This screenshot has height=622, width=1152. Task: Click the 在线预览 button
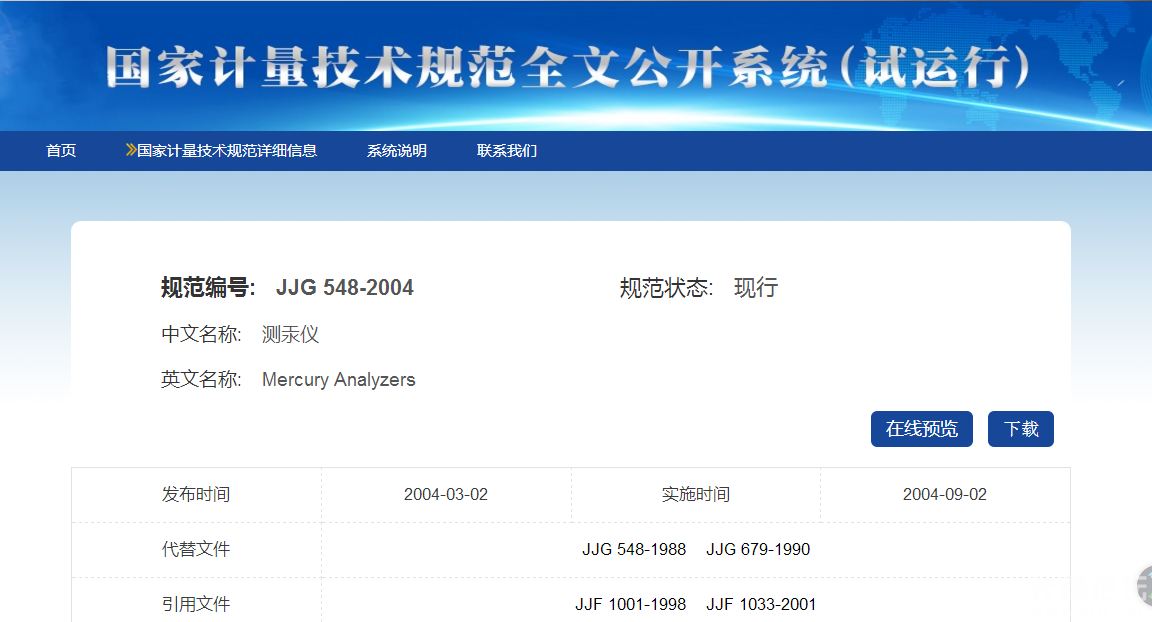[922, 429]
